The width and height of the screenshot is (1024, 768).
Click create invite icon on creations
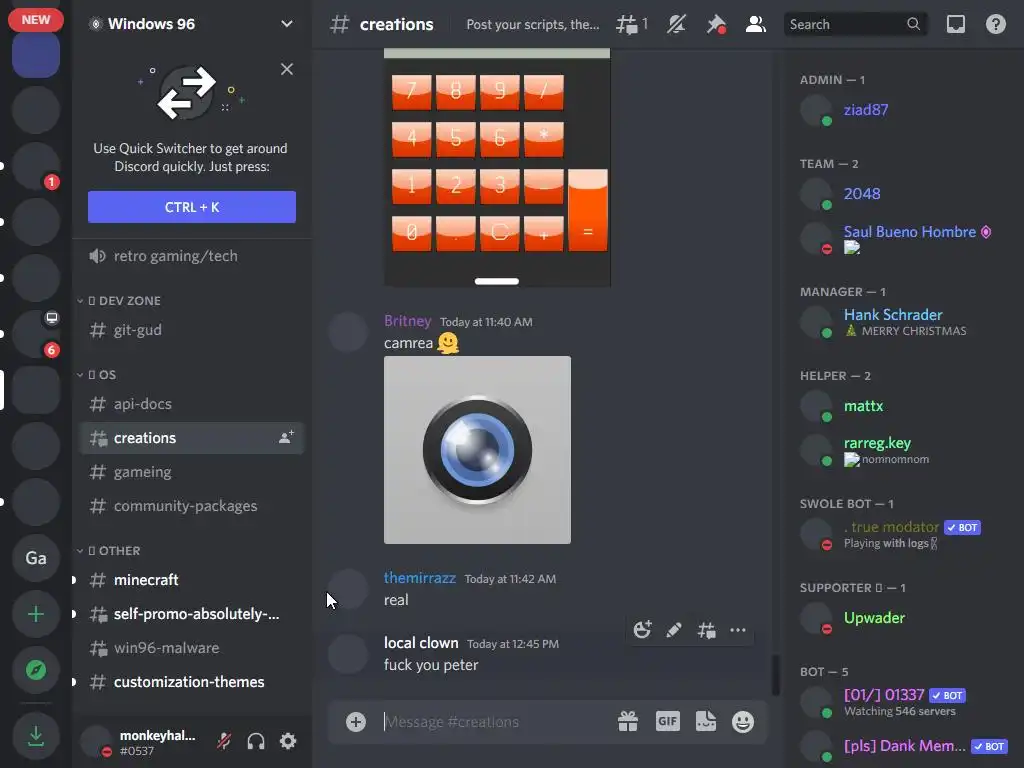[287, 438]
